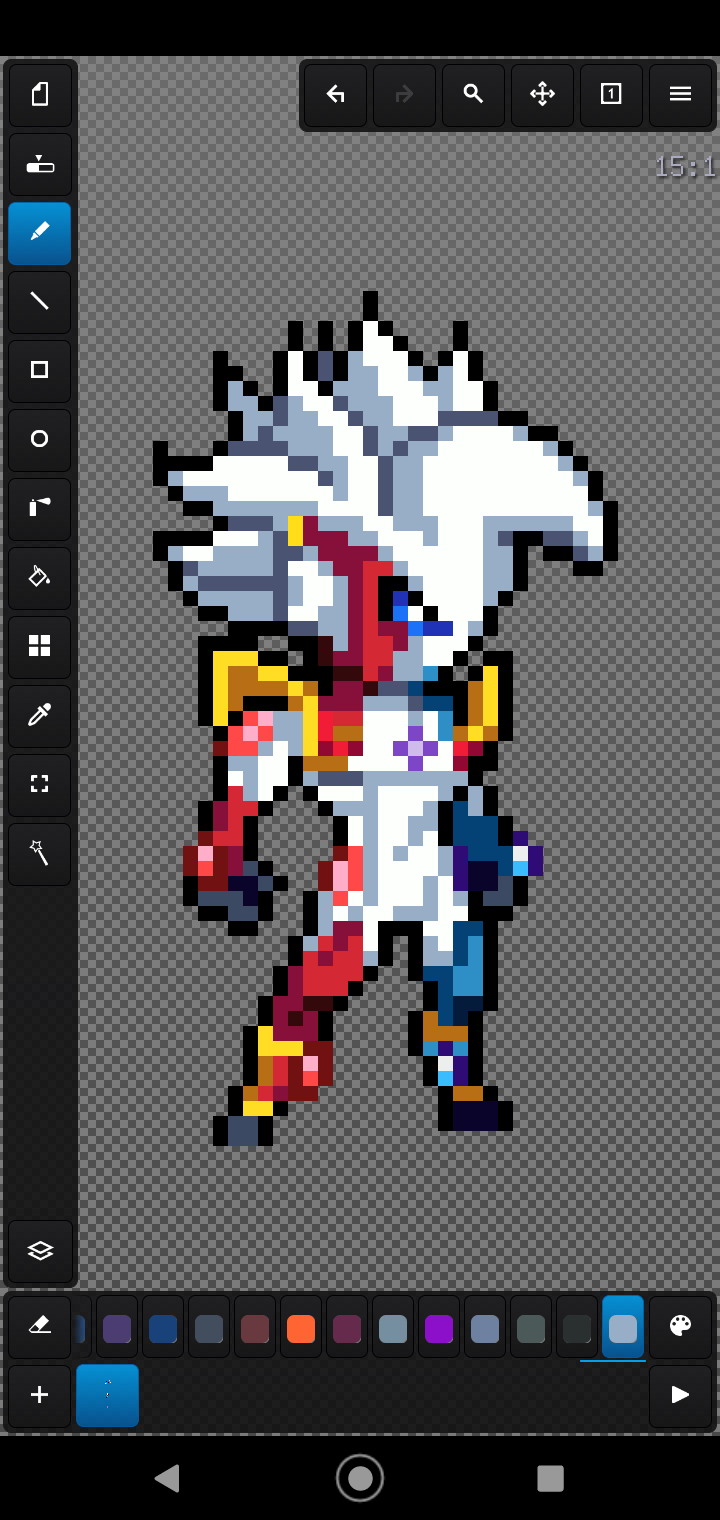Tap Android Recents square button
Viewport: 720px width, 1520px height.
(551, 1478)
